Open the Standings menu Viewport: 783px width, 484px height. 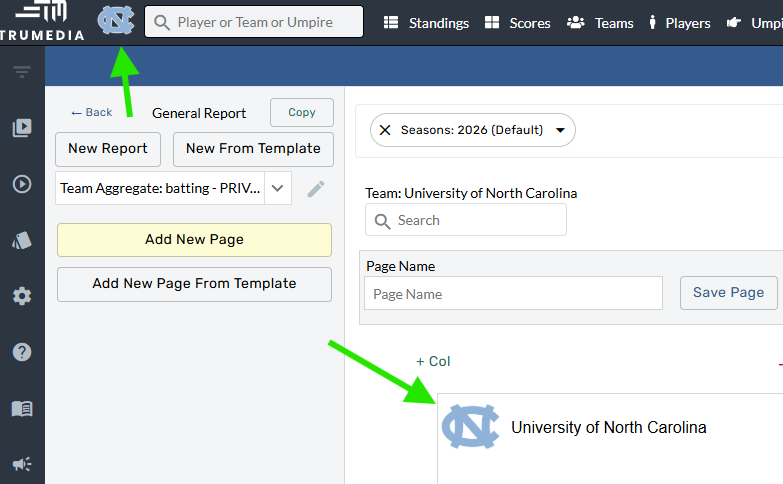(426, 23)
